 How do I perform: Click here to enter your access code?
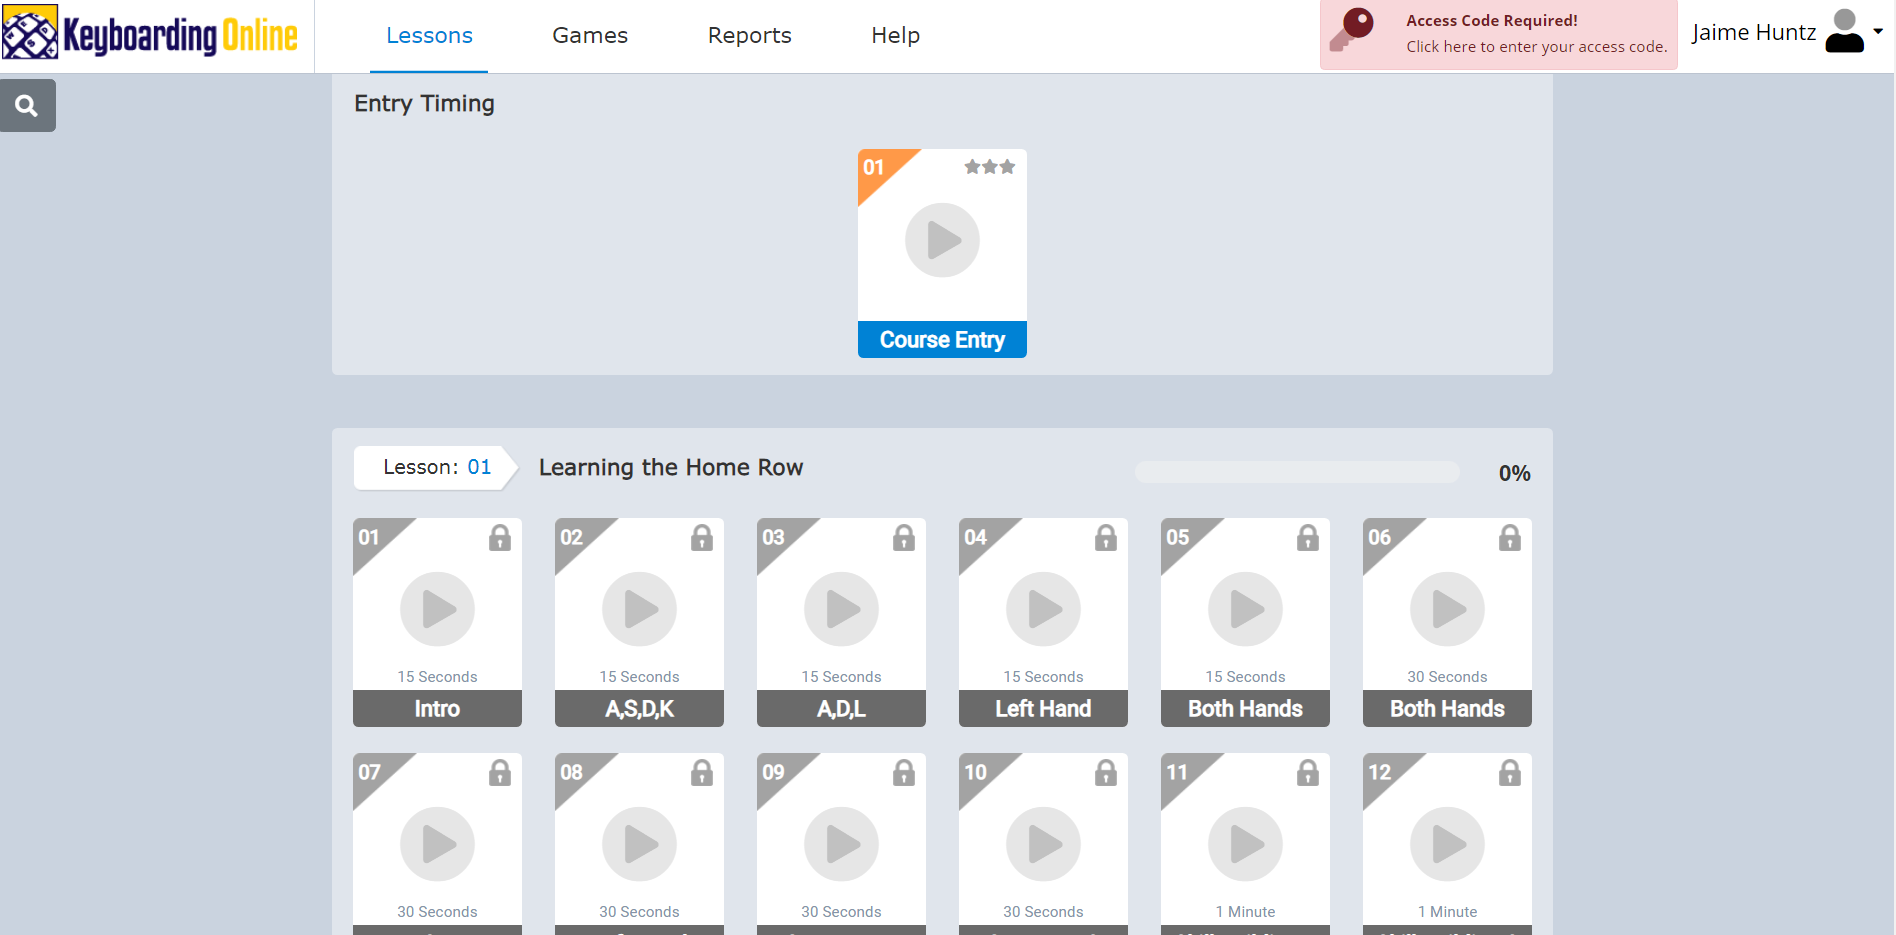pos(1536,47)
